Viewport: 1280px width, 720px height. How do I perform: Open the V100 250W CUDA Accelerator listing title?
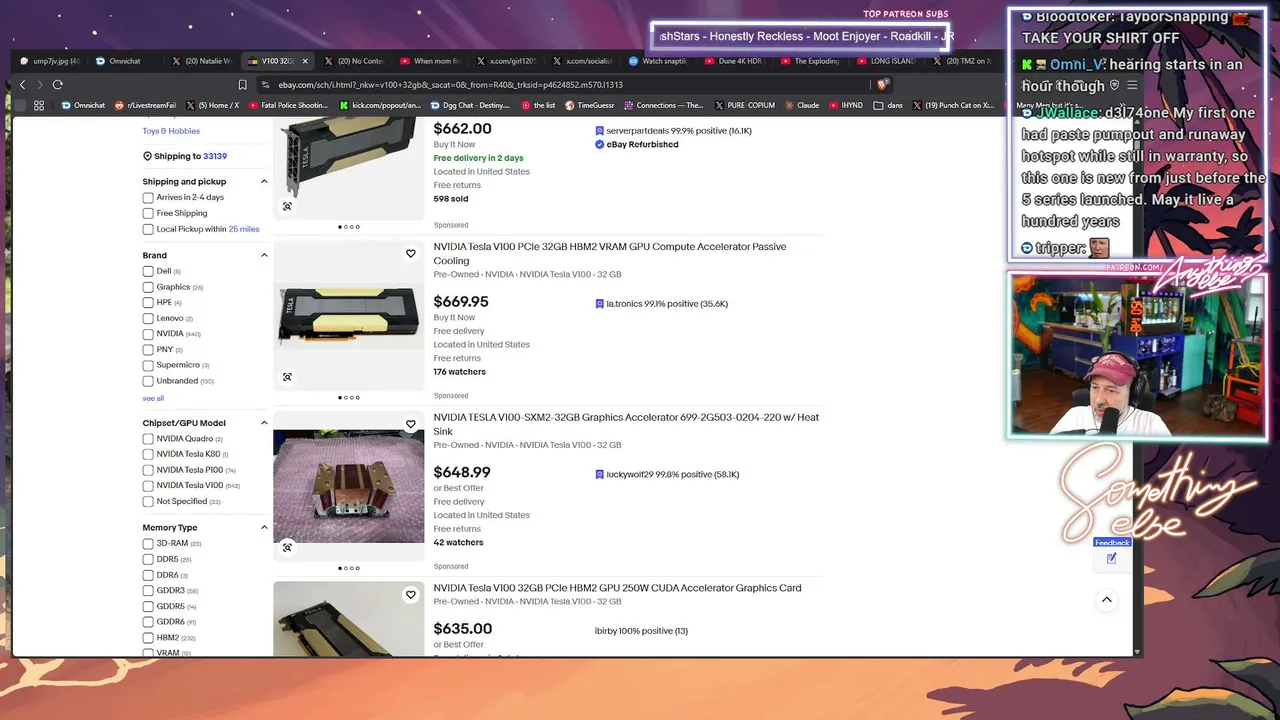(x=617, y=588)
